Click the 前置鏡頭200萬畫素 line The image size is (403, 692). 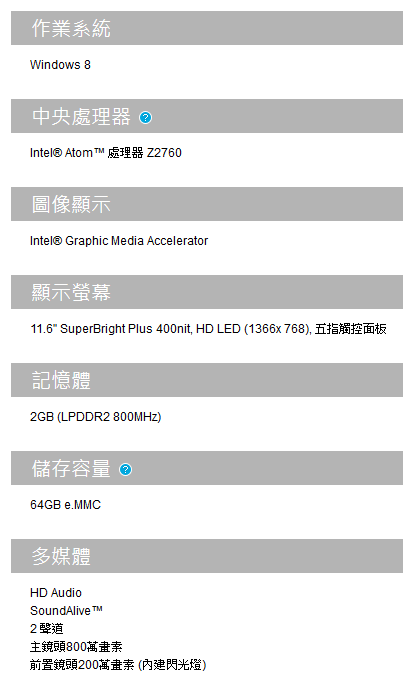(118, 665)
